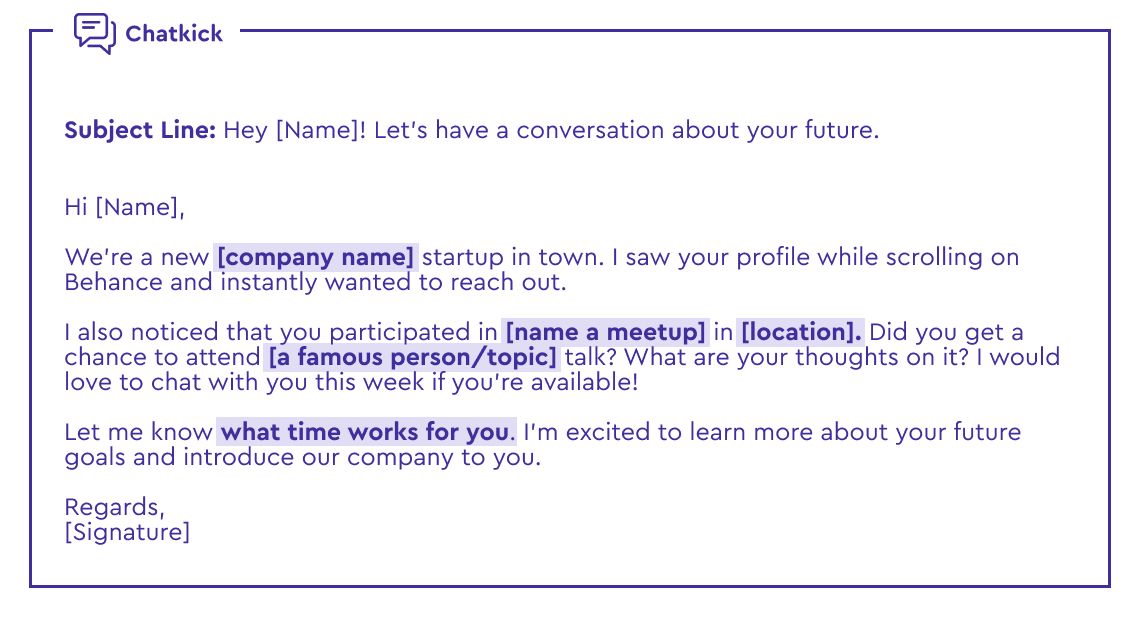Click the Regards closing line
The height and width of the screenshot is (628, 1140).
[115, 507]
